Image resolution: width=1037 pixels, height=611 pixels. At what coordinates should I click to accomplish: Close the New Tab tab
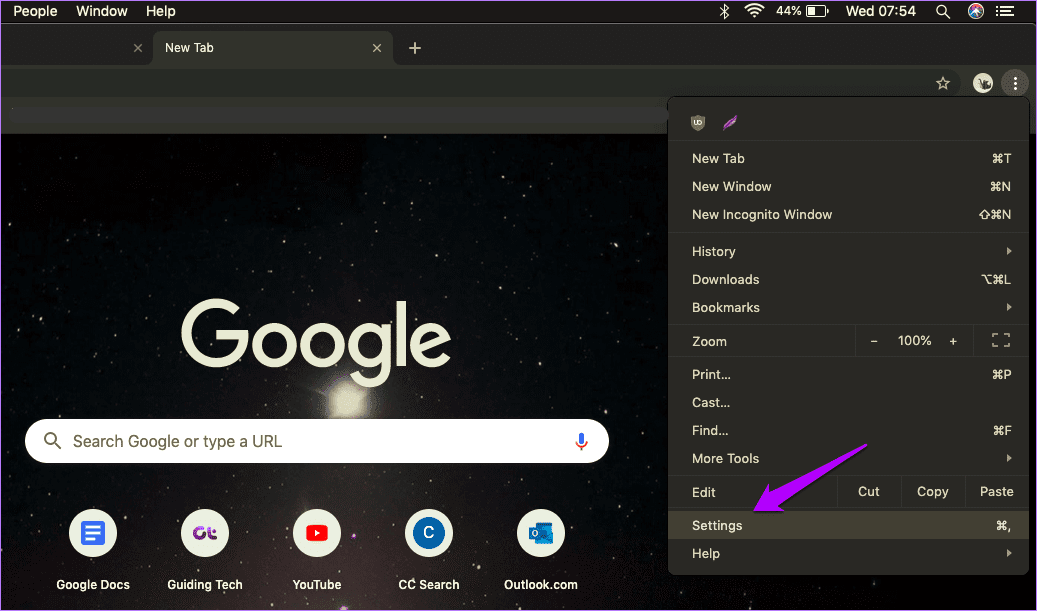pos(377,48)
